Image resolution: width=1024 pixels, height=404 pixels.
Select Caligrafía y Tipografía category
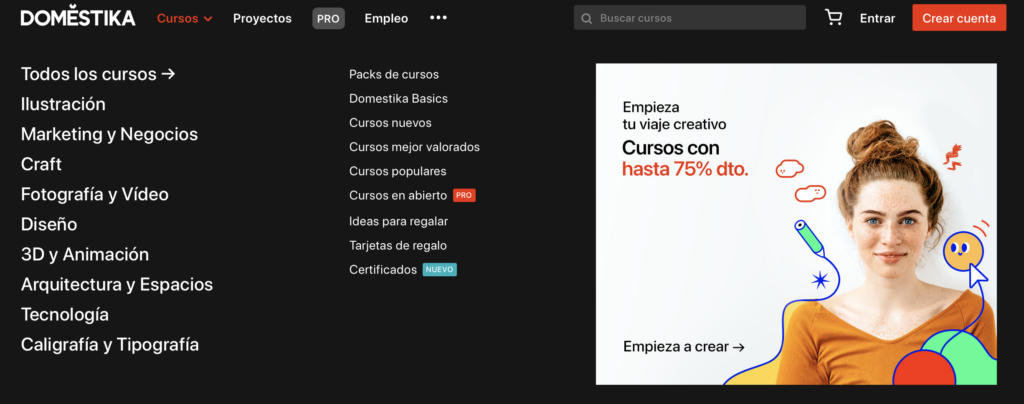[x=110, y=344]
